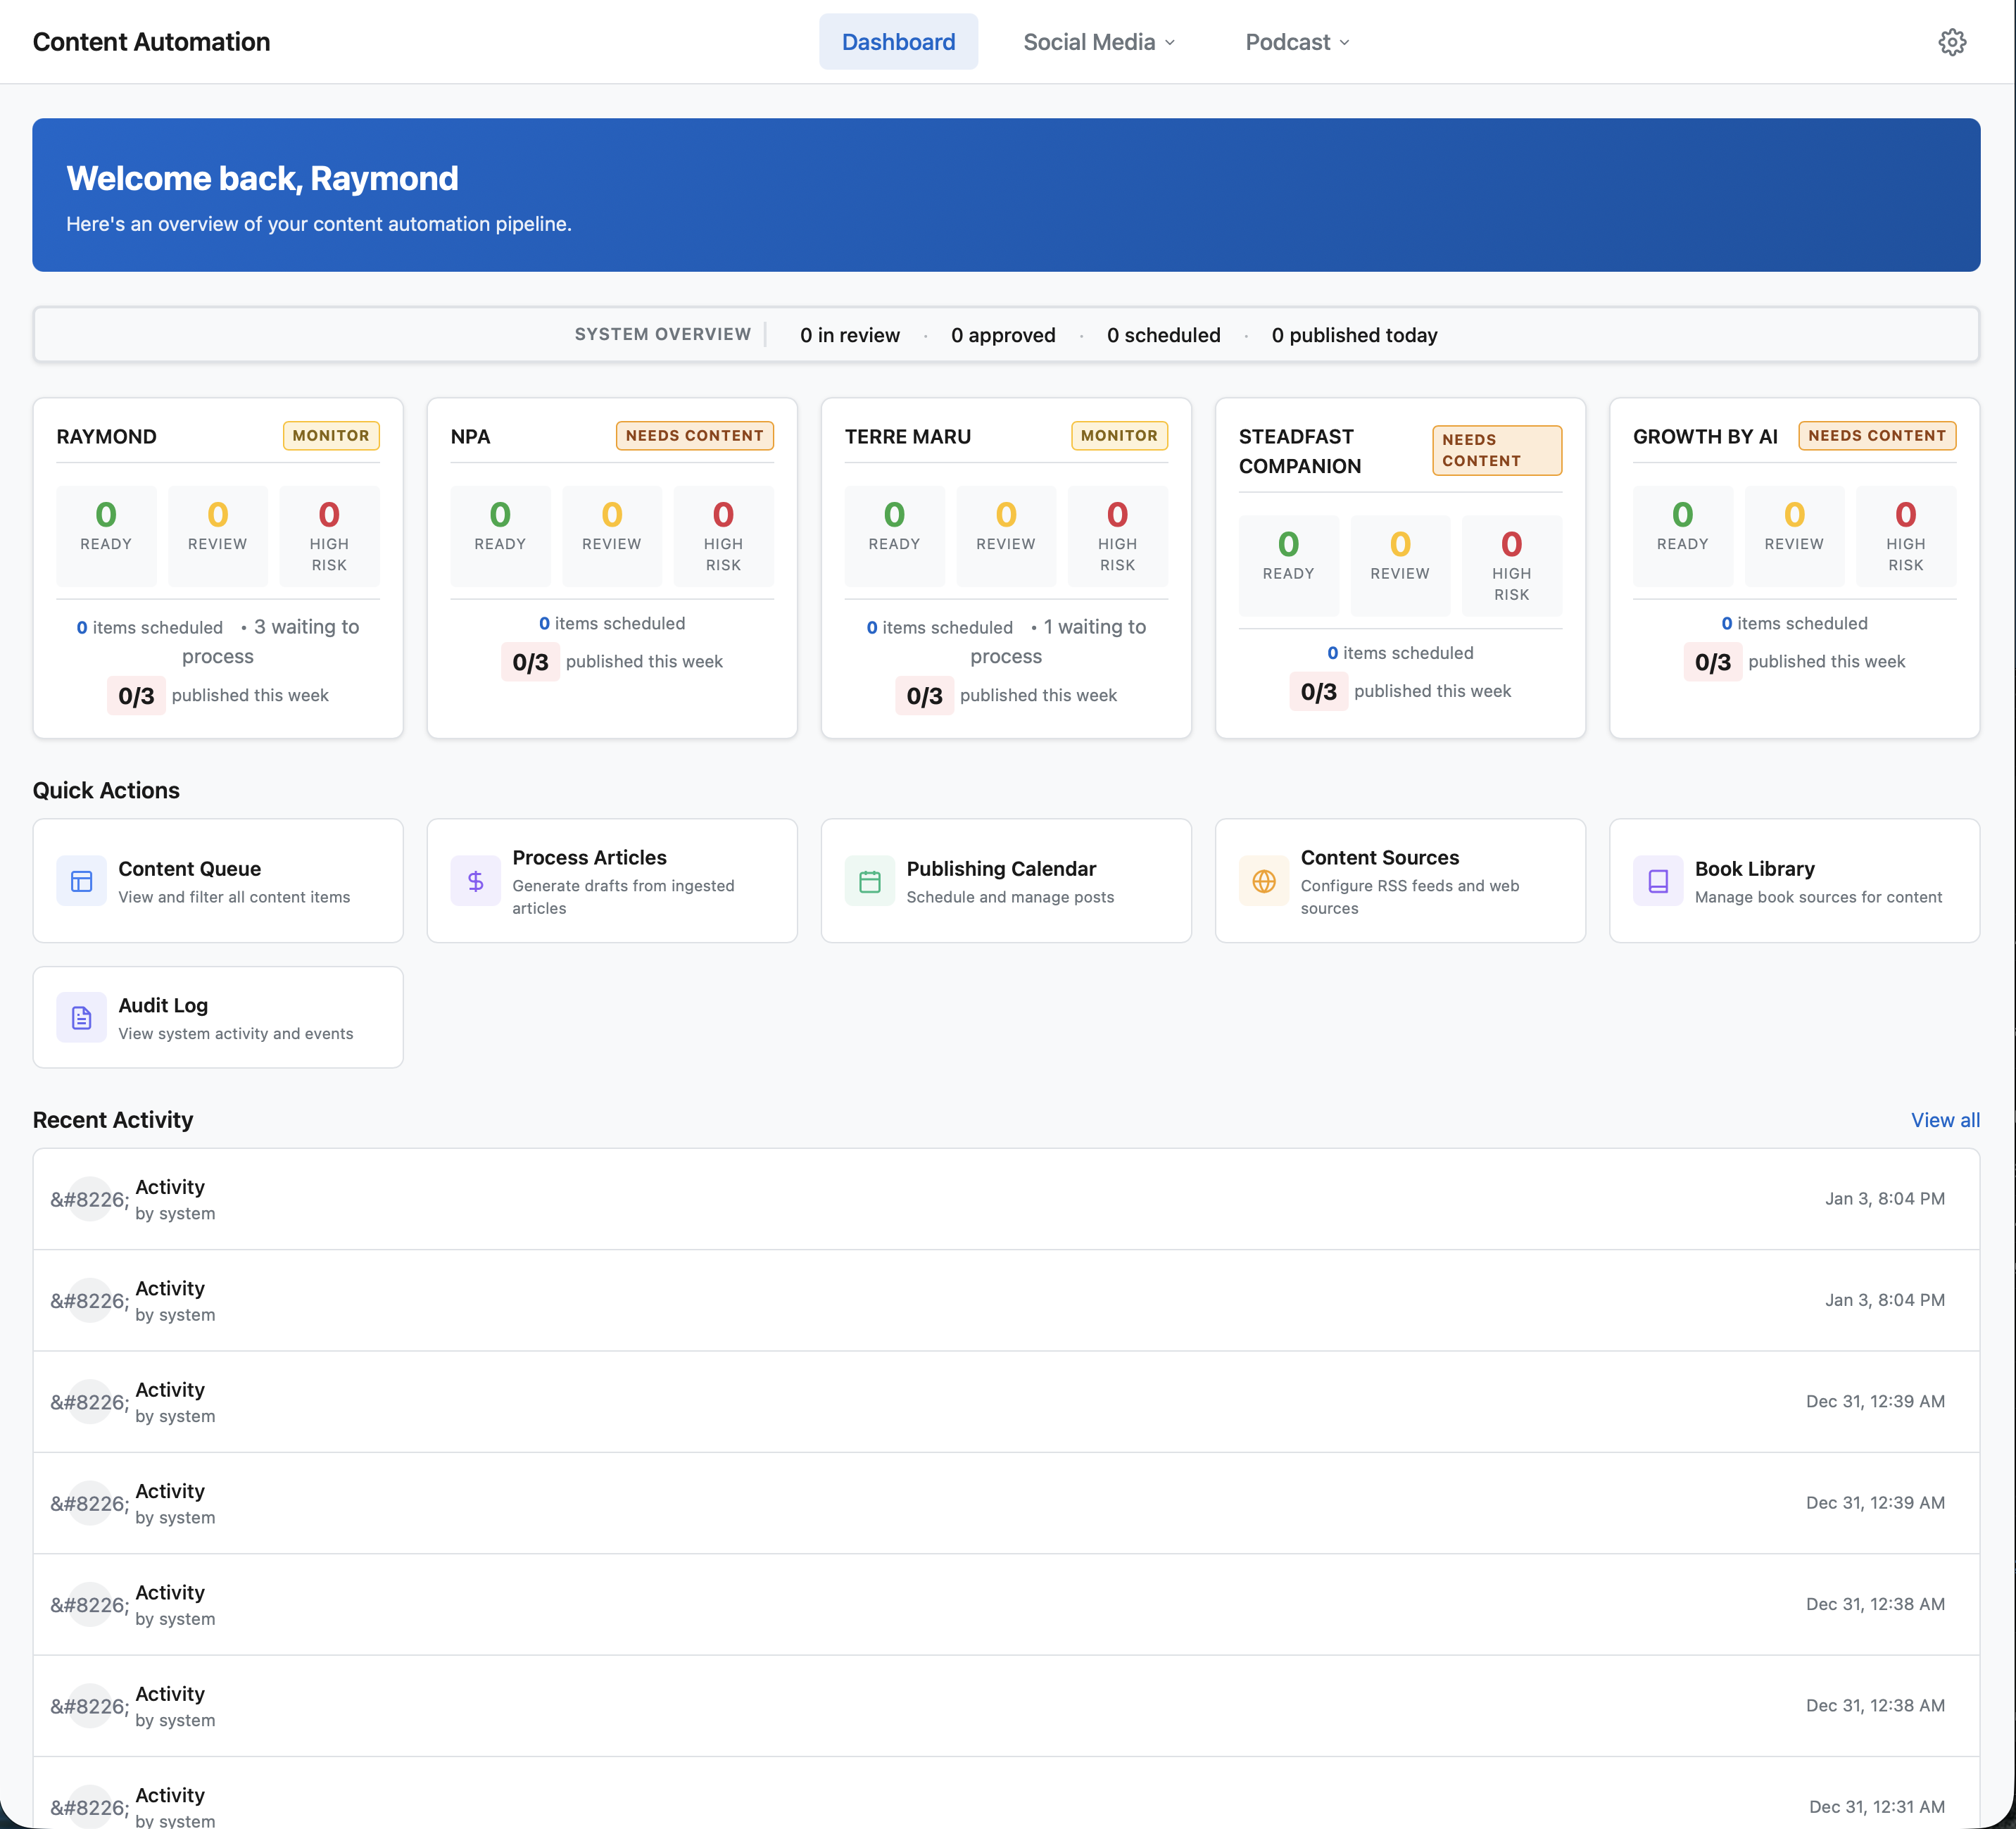Viewport: 2016px width, 1829px height.
Task: Click the Content Automation header title
Action: (x=151, y=42)
